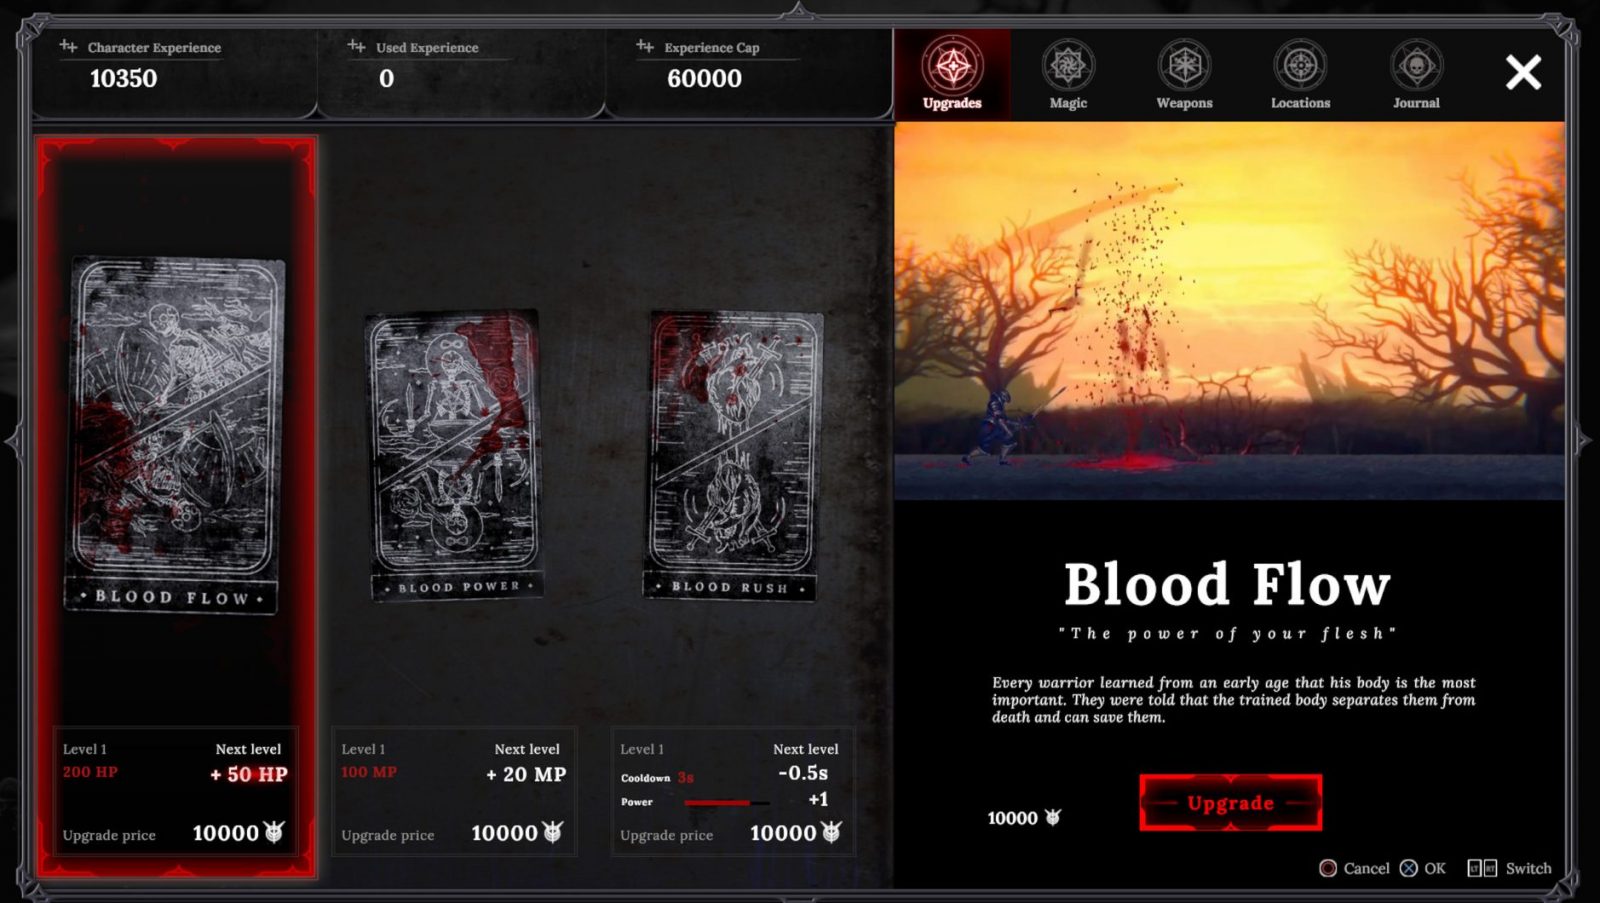Select the Upgrades tab icon
The image size is (1600, 903).
952,66
